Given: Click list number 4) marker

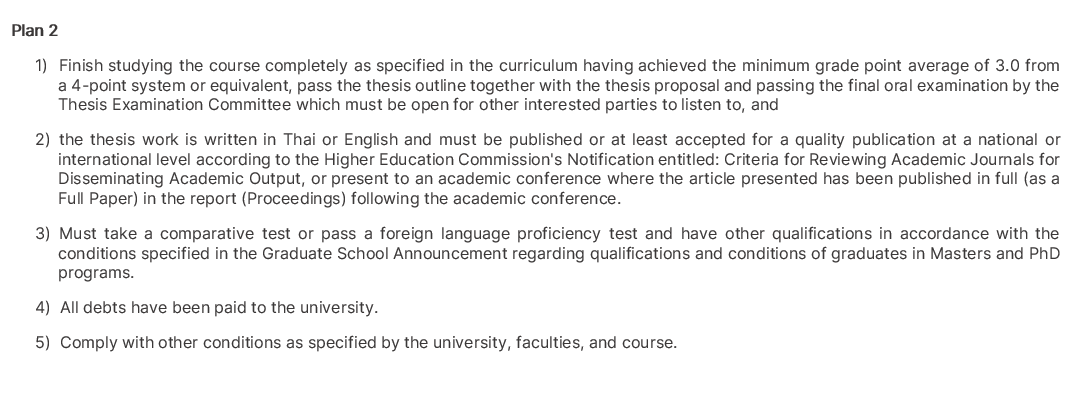Looking at the screenshot, I should click(42, 308).
